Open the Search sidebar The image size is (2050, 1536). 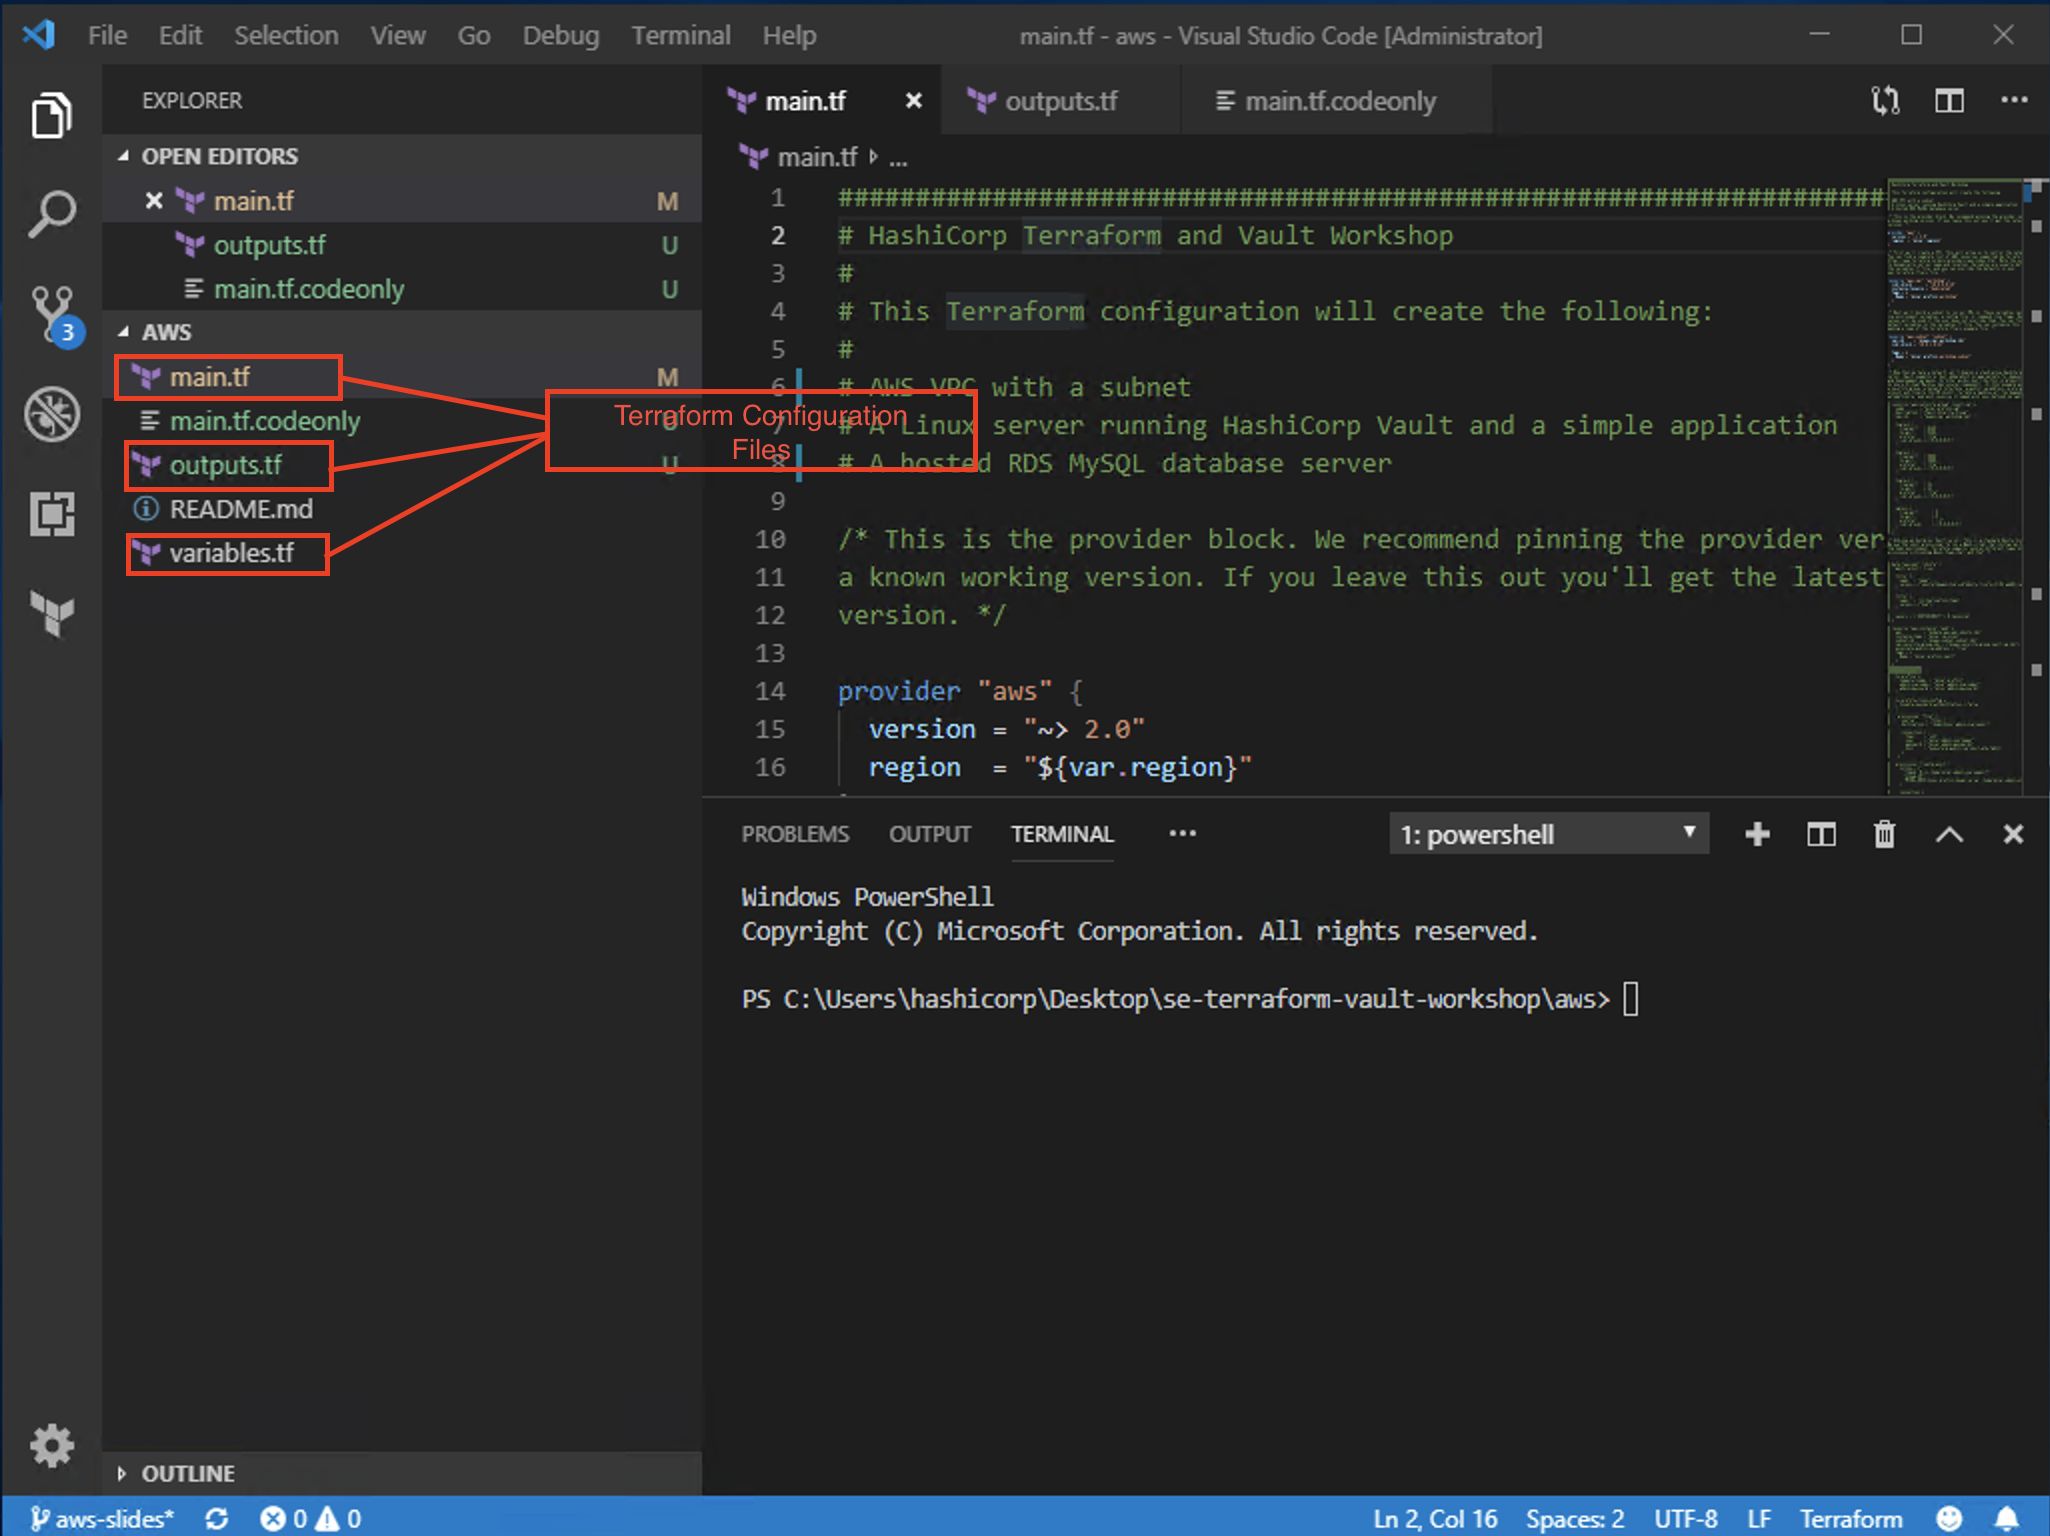[52, 212]
